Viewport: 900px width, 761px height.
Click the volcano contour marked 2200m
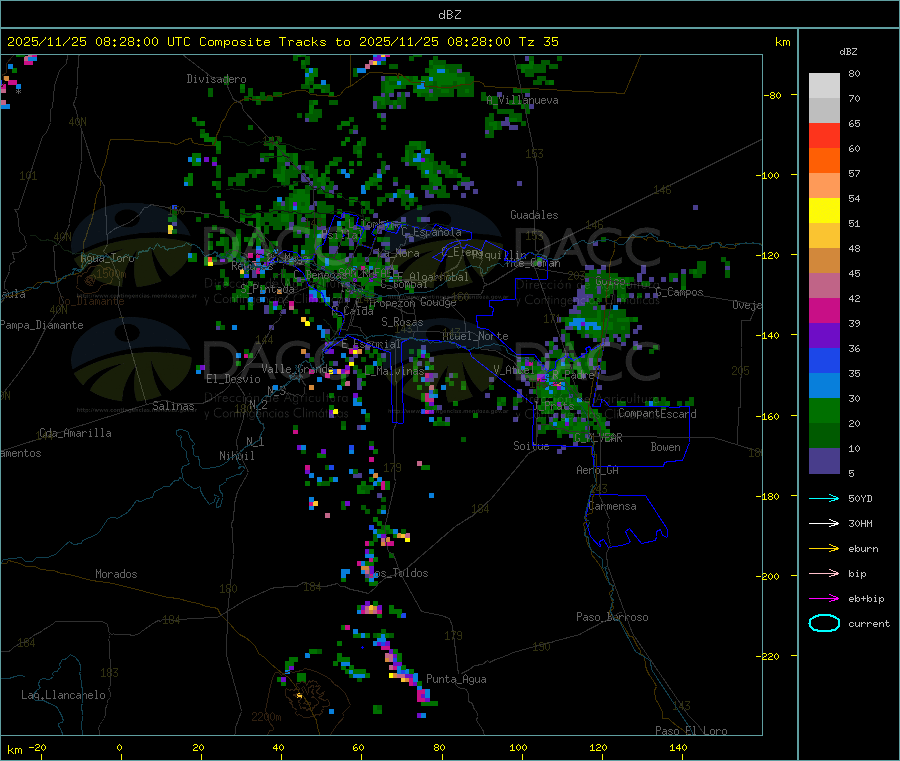tap(310, 696)
